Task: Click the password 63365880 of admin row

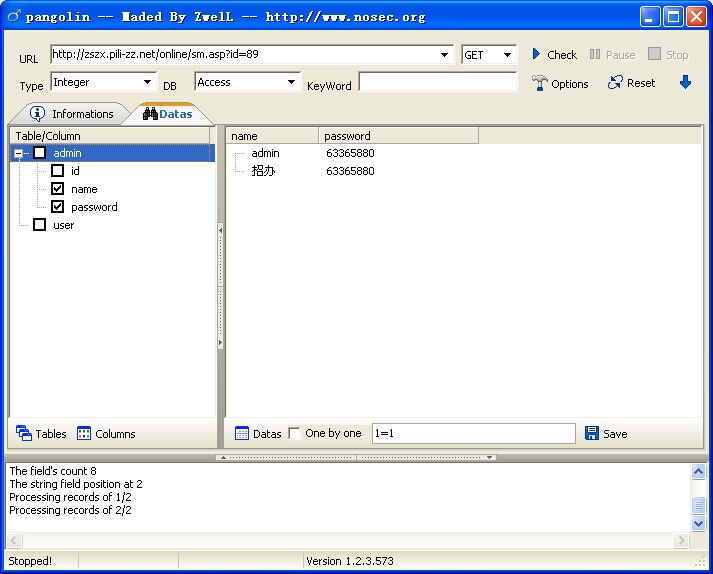Action: pyautogui.click(x=350, y=153)
